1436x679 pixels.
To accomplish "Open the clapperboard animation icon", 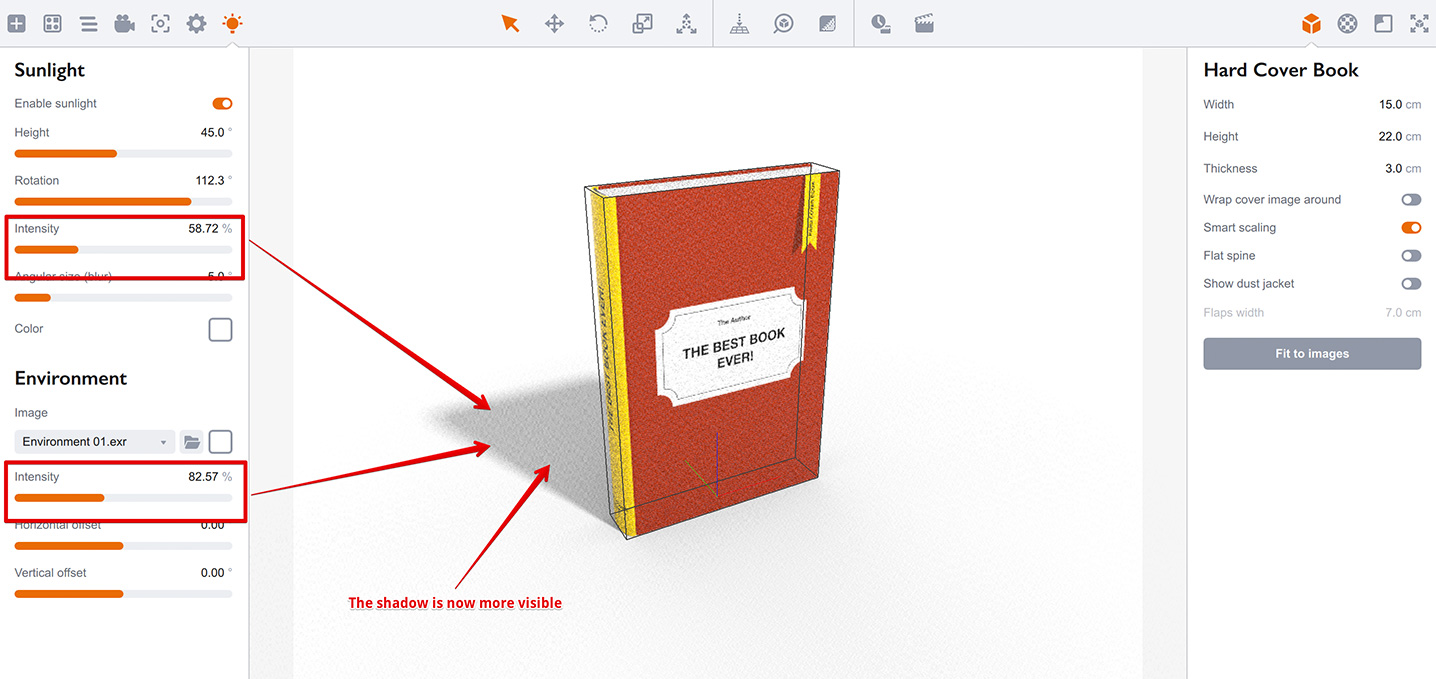I will pyautogui.click(x=923, y=23).
